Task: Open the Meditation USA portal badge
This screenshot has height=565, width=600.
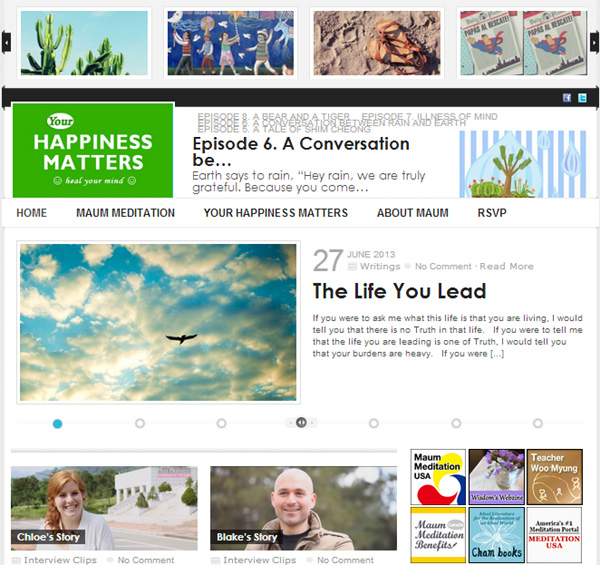Action: (x=555, y=535)
